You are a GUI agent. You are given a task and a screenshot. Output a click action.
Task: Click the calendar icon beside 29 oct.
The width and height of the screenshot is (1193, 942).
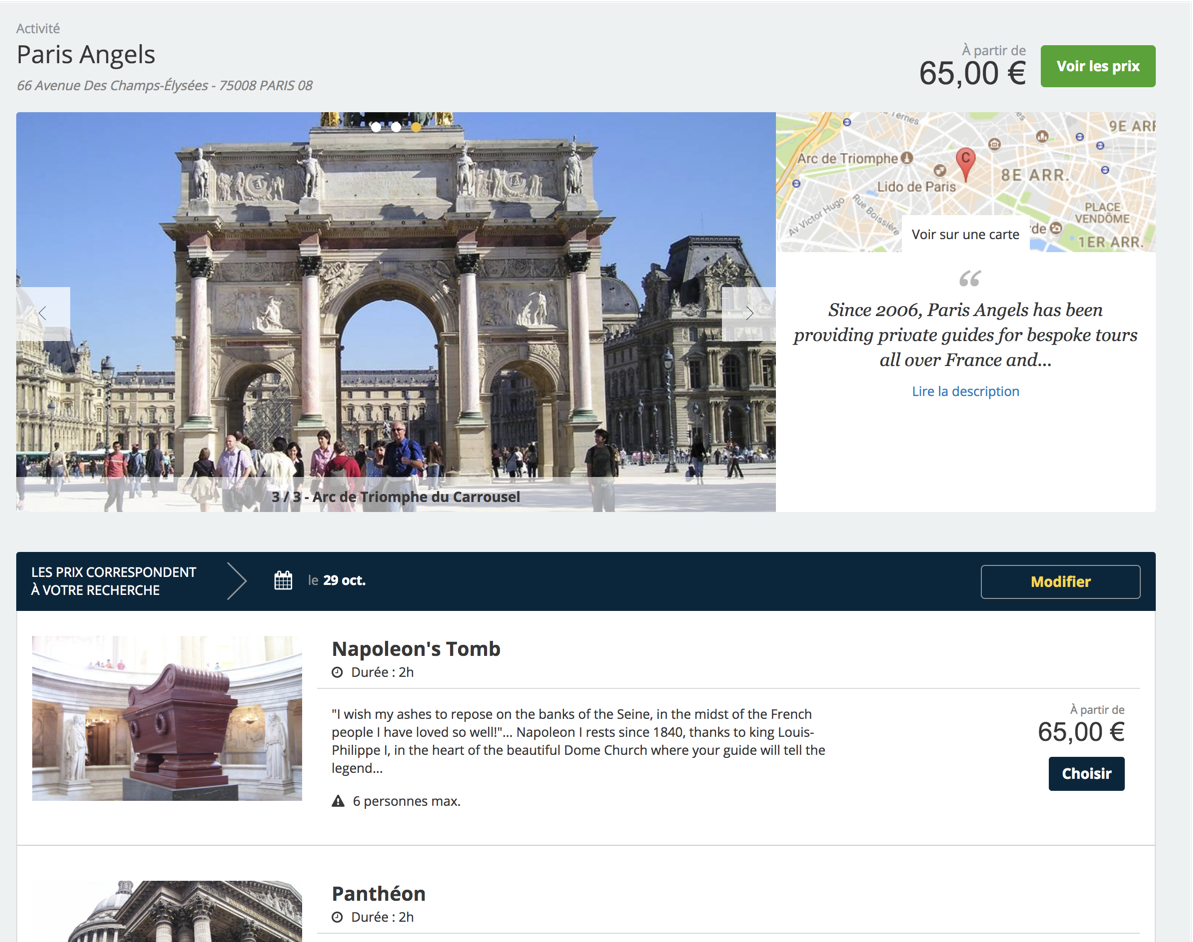pos(283,581)
